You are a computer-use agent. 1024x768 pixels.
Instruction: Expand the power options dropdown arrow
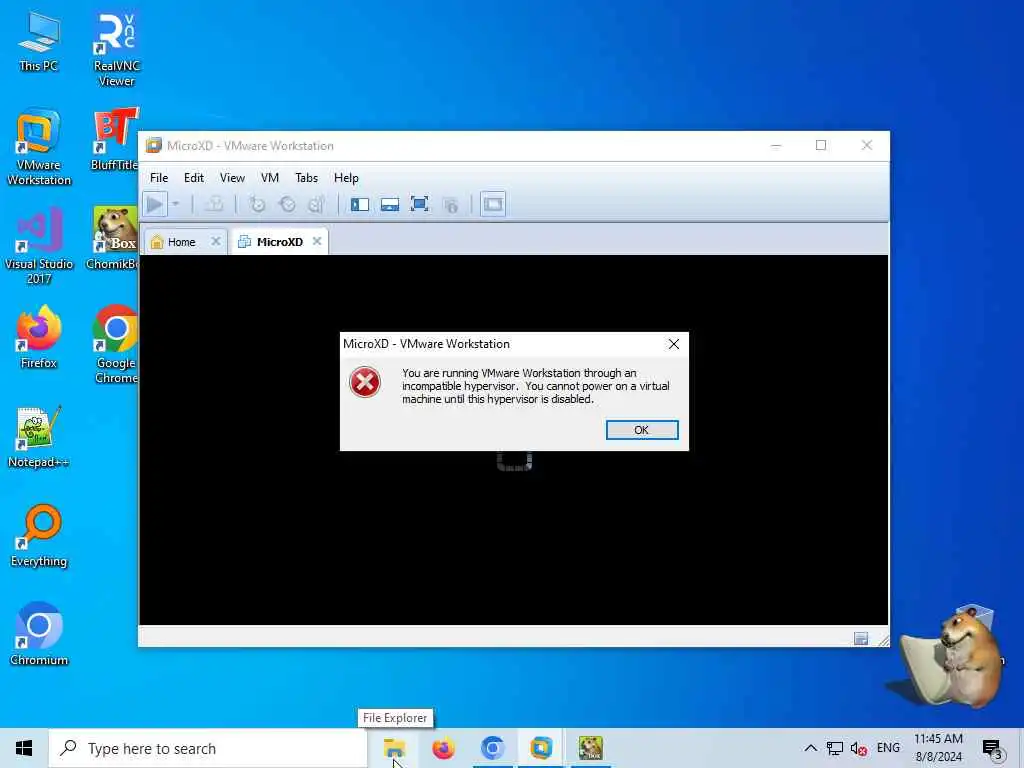(x=176, y=204)
